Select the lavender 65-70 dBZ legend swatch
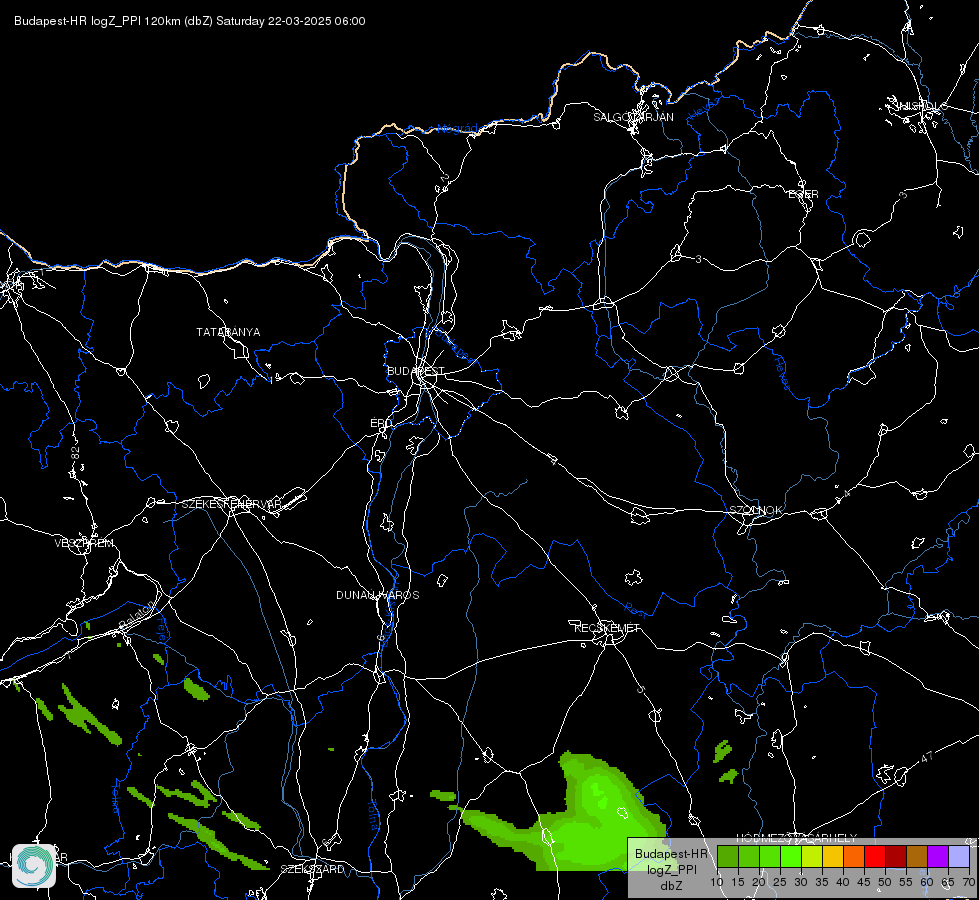Viewport: 979px width, 900px height. 959,856
